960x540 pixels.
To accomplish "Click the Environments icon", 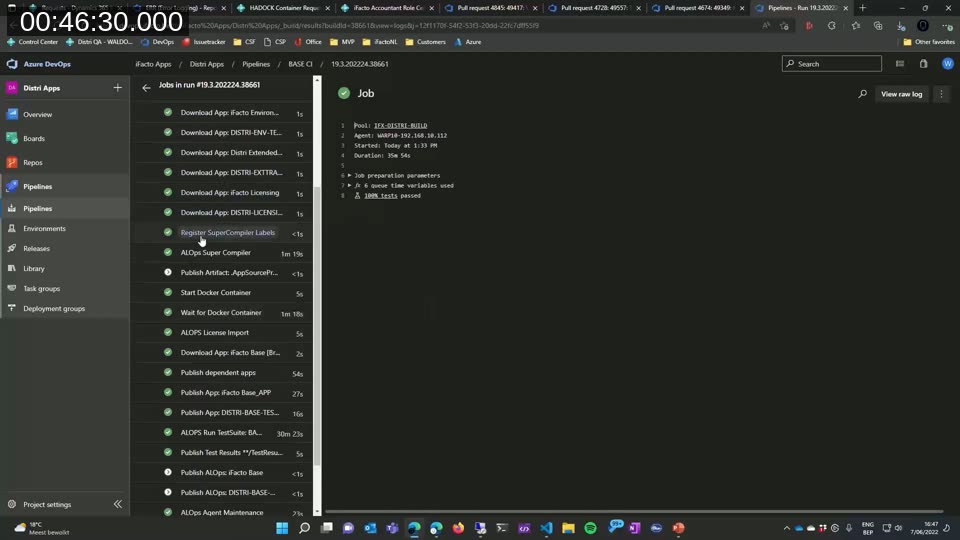I will tap(12, 228).
